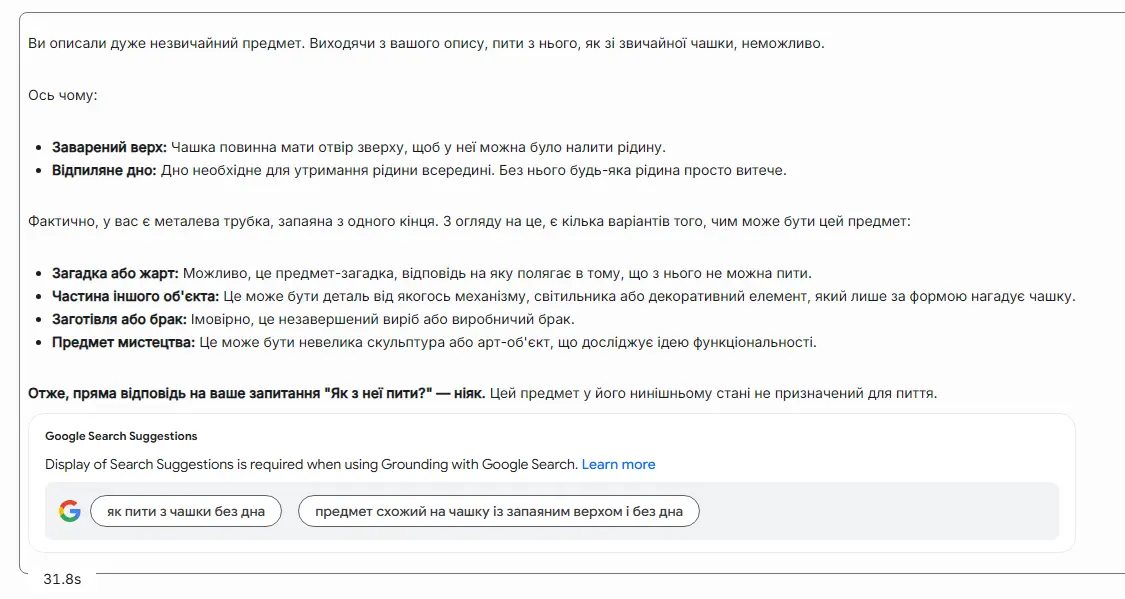The width and height of the screenshot is (1125, 599).
Task: Click the "Display of Search Suggestions is required" notice
Action: pyautogui.click(x=311, y=464)
